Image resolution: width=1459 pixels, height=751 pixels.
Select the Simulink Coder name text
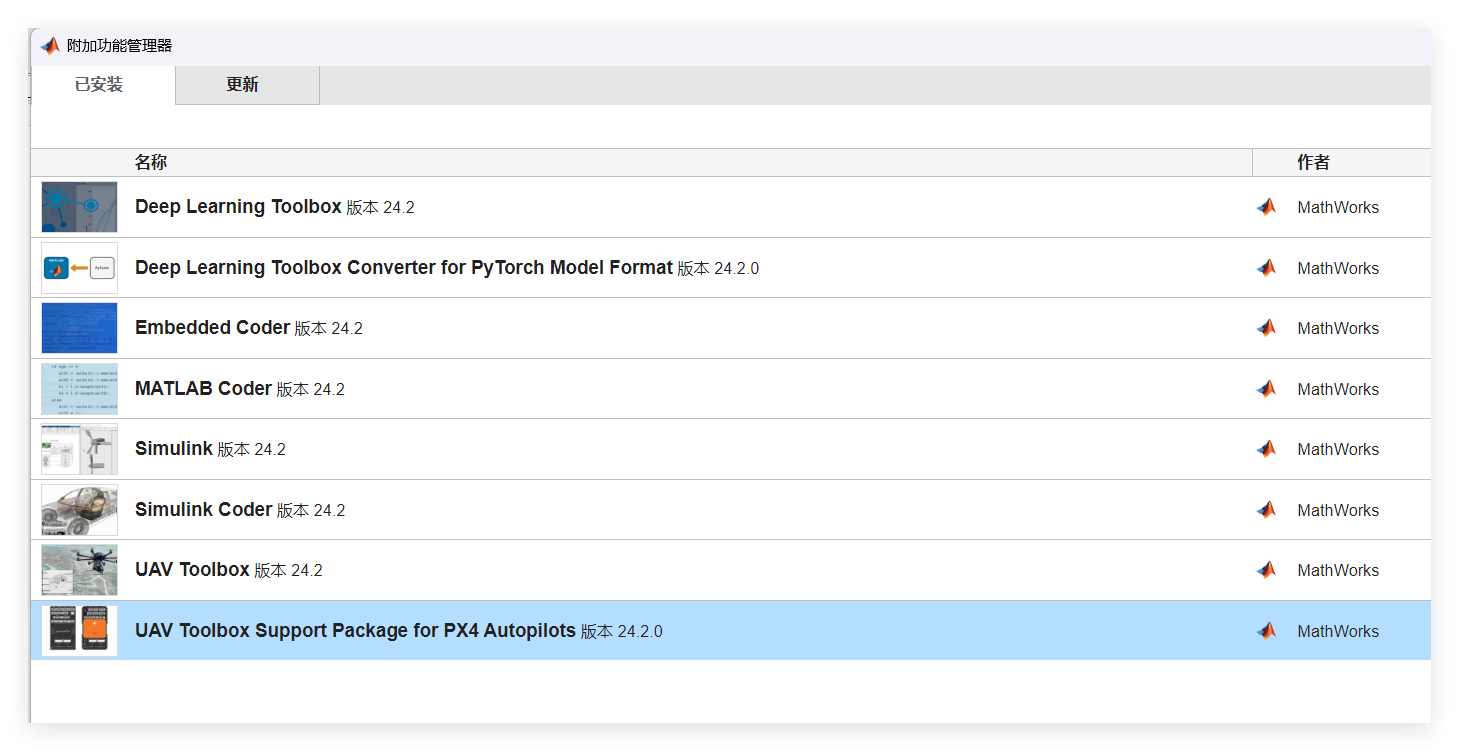(204, 510)
